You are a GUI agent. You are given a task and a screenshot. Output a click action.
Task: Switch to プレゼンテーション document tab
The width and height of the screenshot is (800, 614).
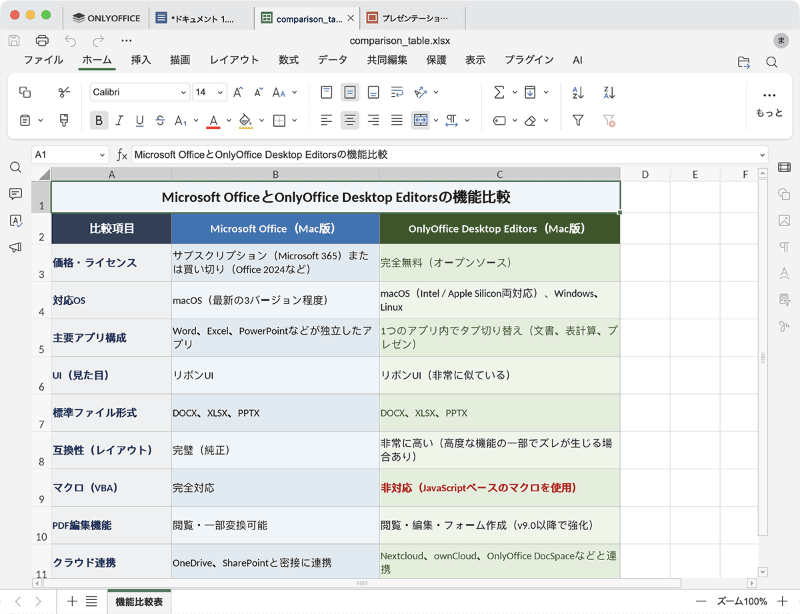(x=413, y=18)
